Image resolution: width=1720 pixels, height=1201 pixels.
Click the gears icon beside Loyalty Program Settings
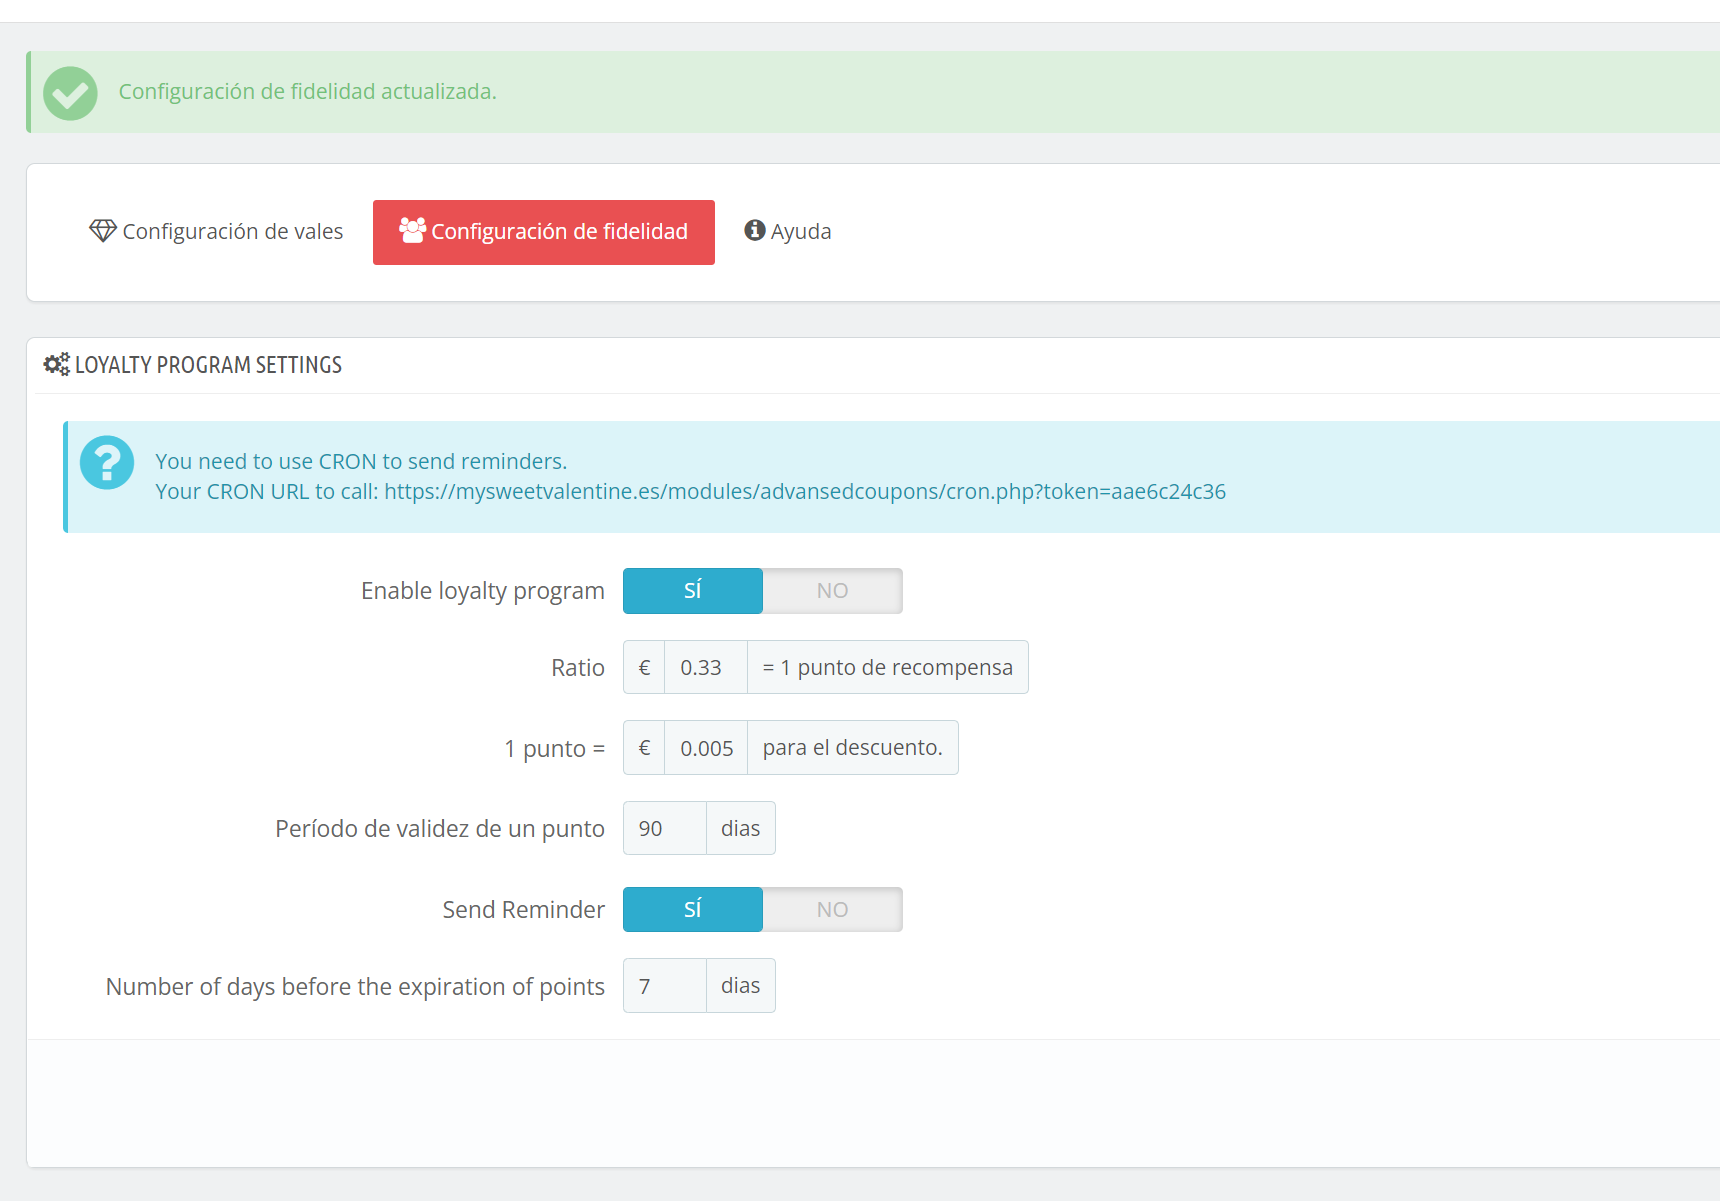(57, 364)
